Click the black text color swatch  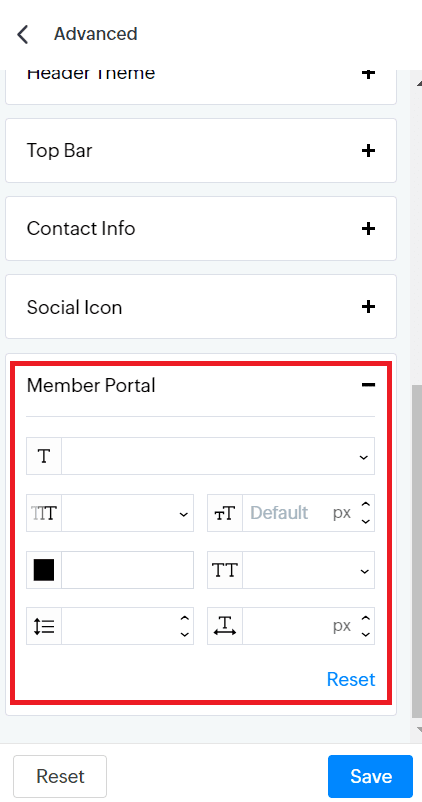[44, 570]
